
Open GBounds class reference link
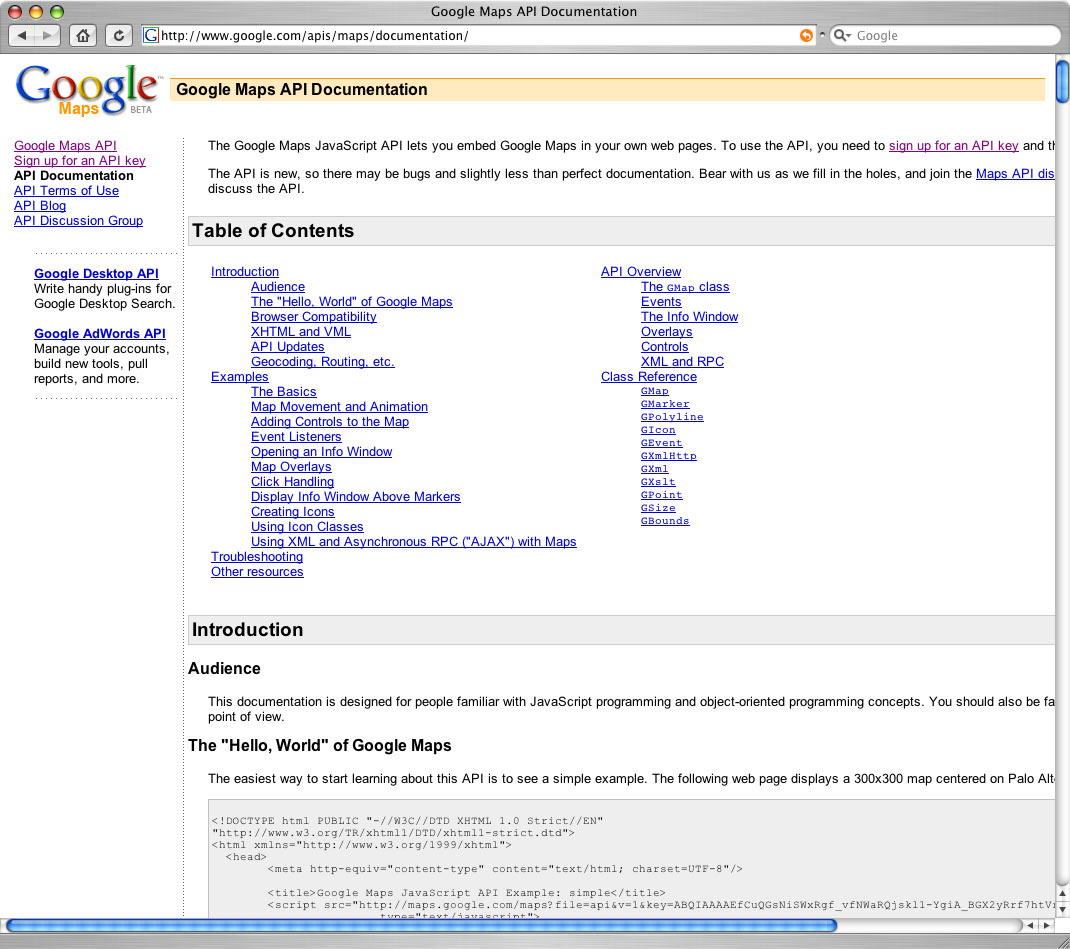[665, 521]
